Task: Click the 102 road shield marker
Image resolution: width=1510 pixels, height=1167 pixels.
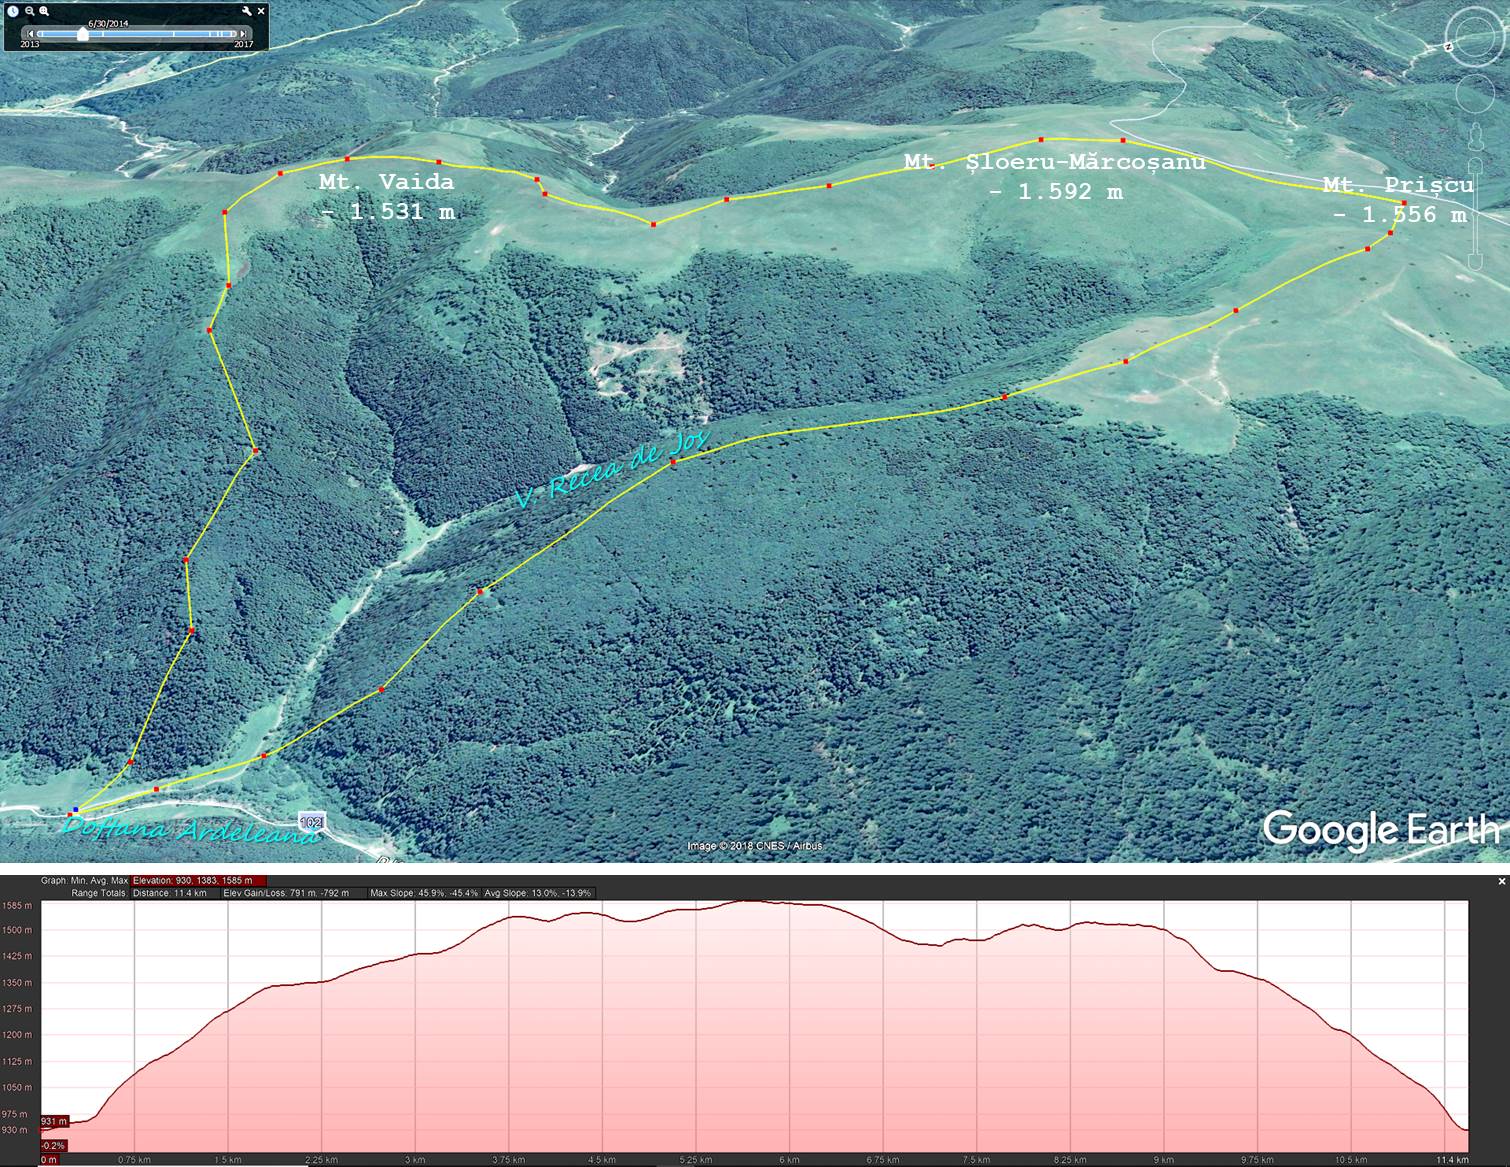Action: 312,821
